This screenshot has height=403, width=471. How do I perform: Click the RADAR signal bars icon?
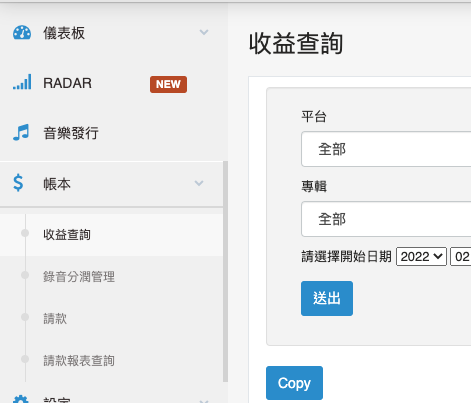(22, 82)
